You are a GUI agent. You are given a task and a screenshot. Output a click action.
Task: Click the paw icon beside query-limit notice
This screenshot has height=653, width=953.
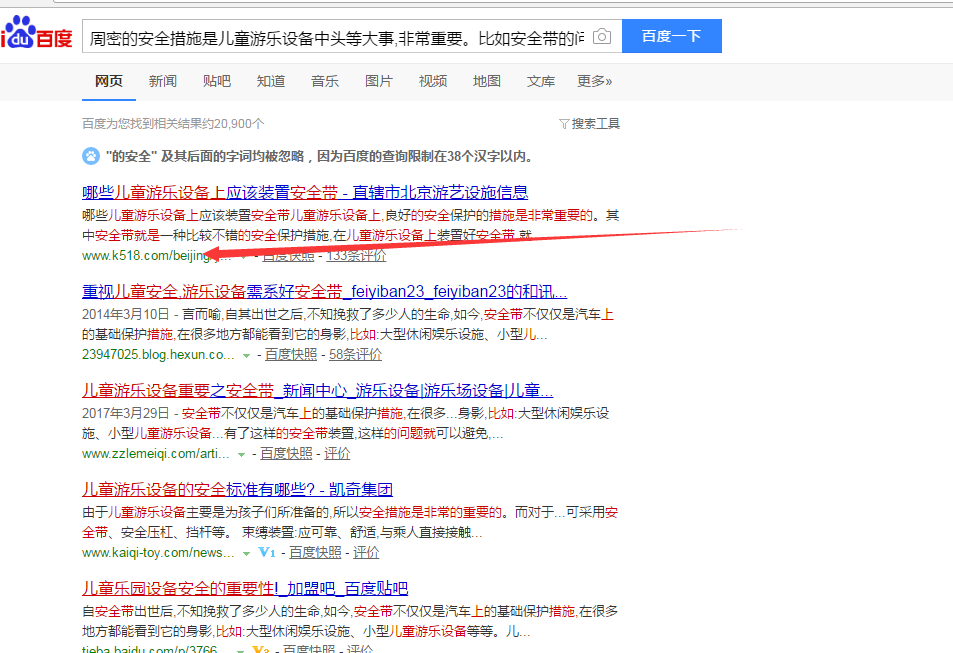coord(90,156)
